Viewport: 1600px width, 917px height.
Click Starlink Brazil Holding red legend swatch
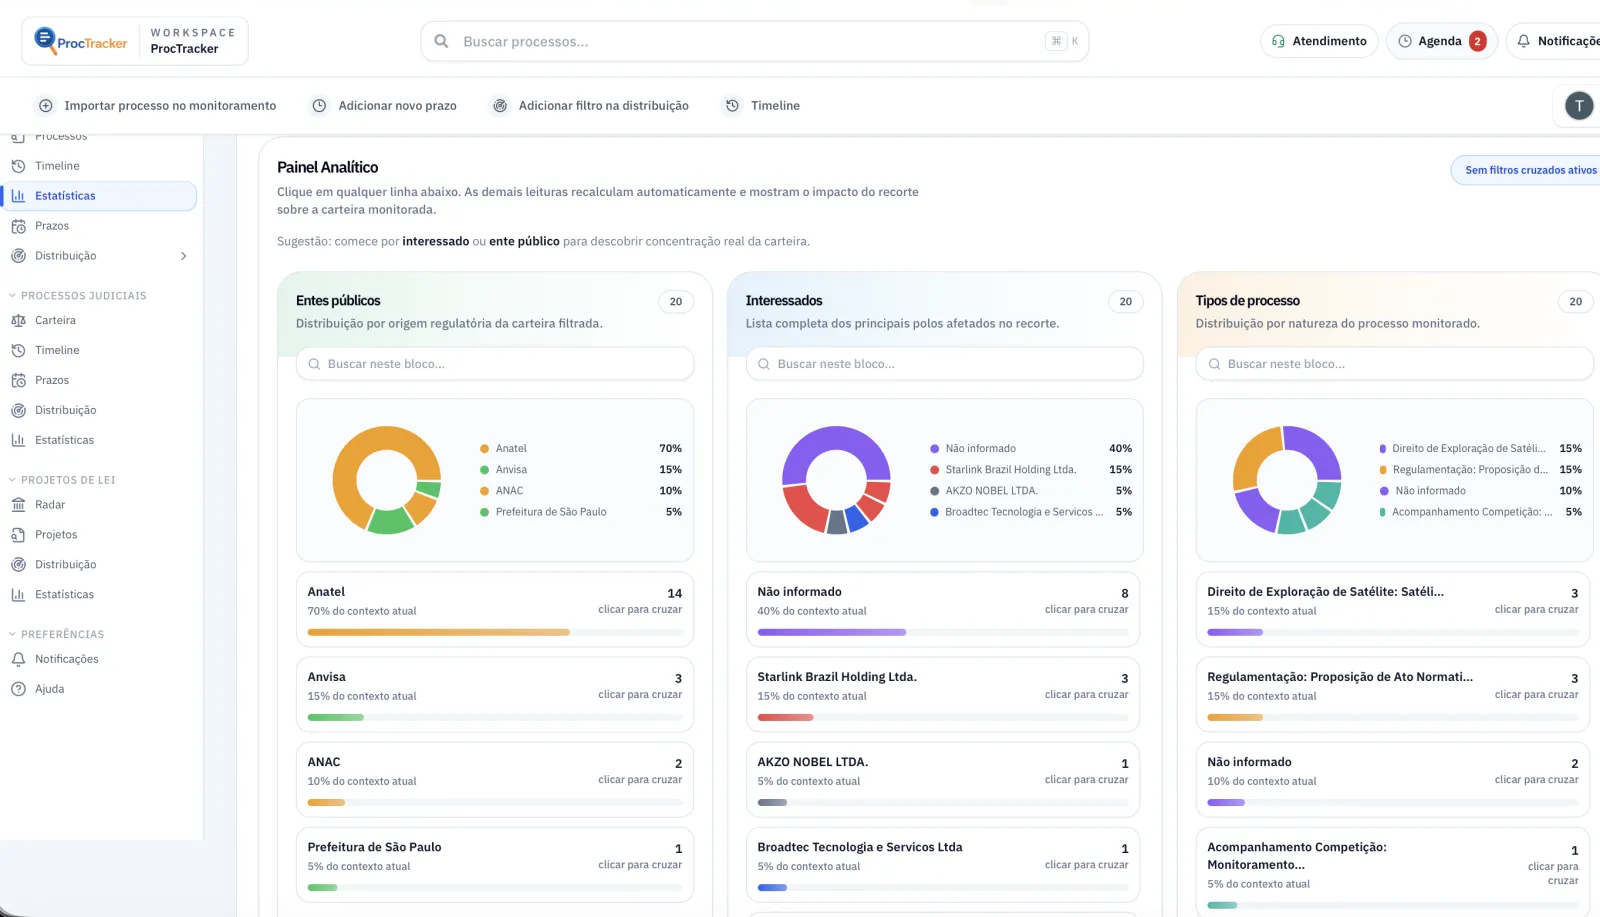934,470
